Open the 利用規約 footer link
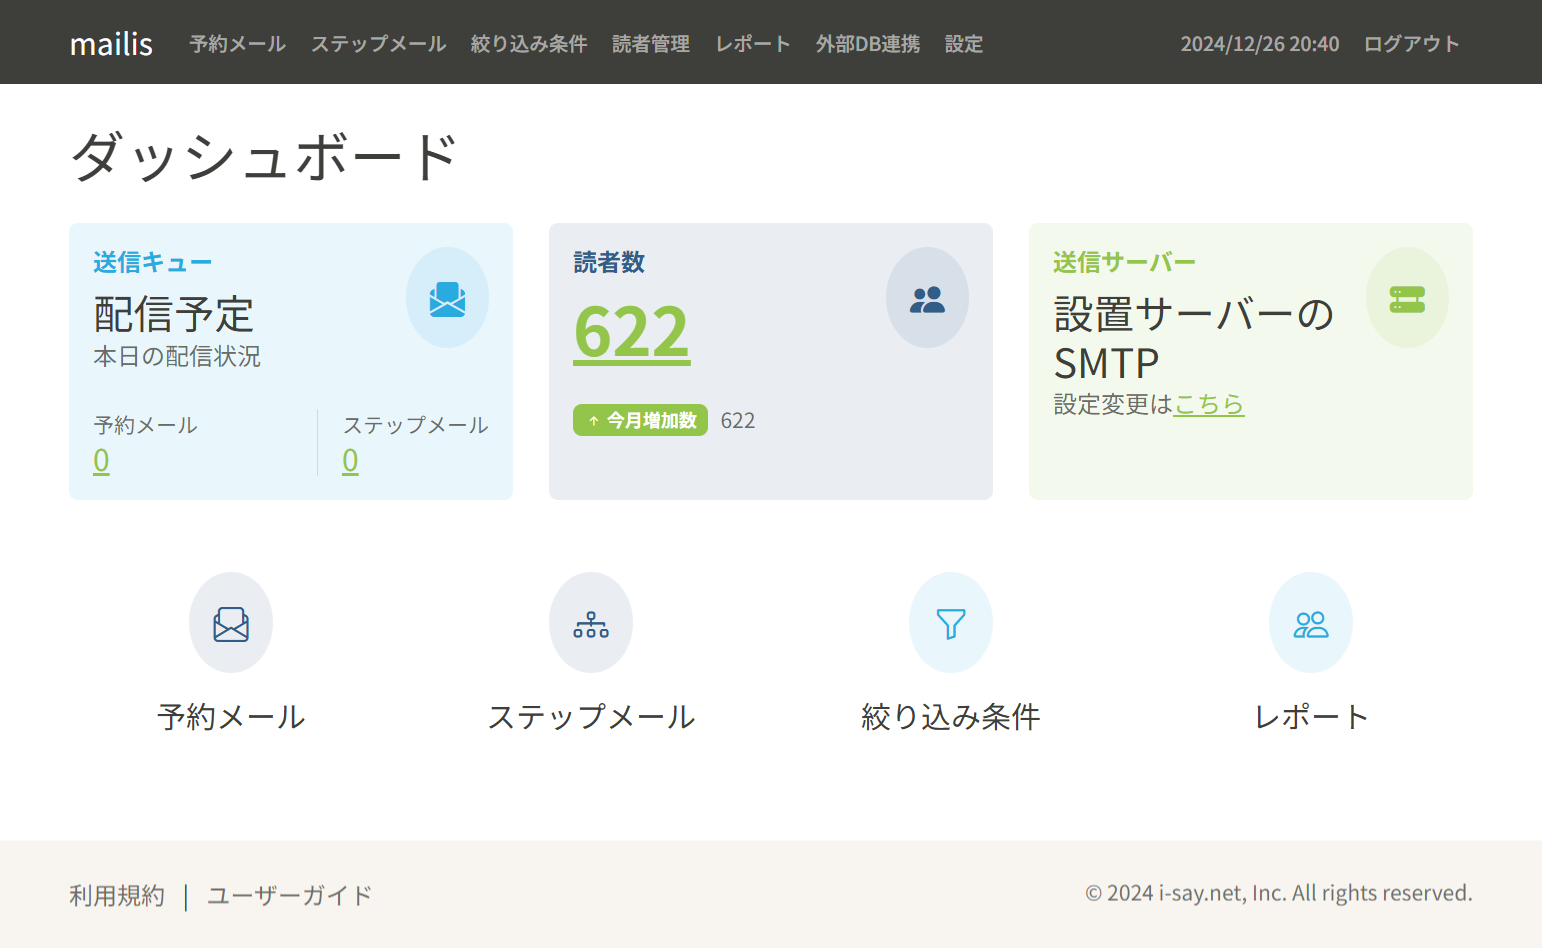Screen dimensions: 1542x949 coord(117,895)
